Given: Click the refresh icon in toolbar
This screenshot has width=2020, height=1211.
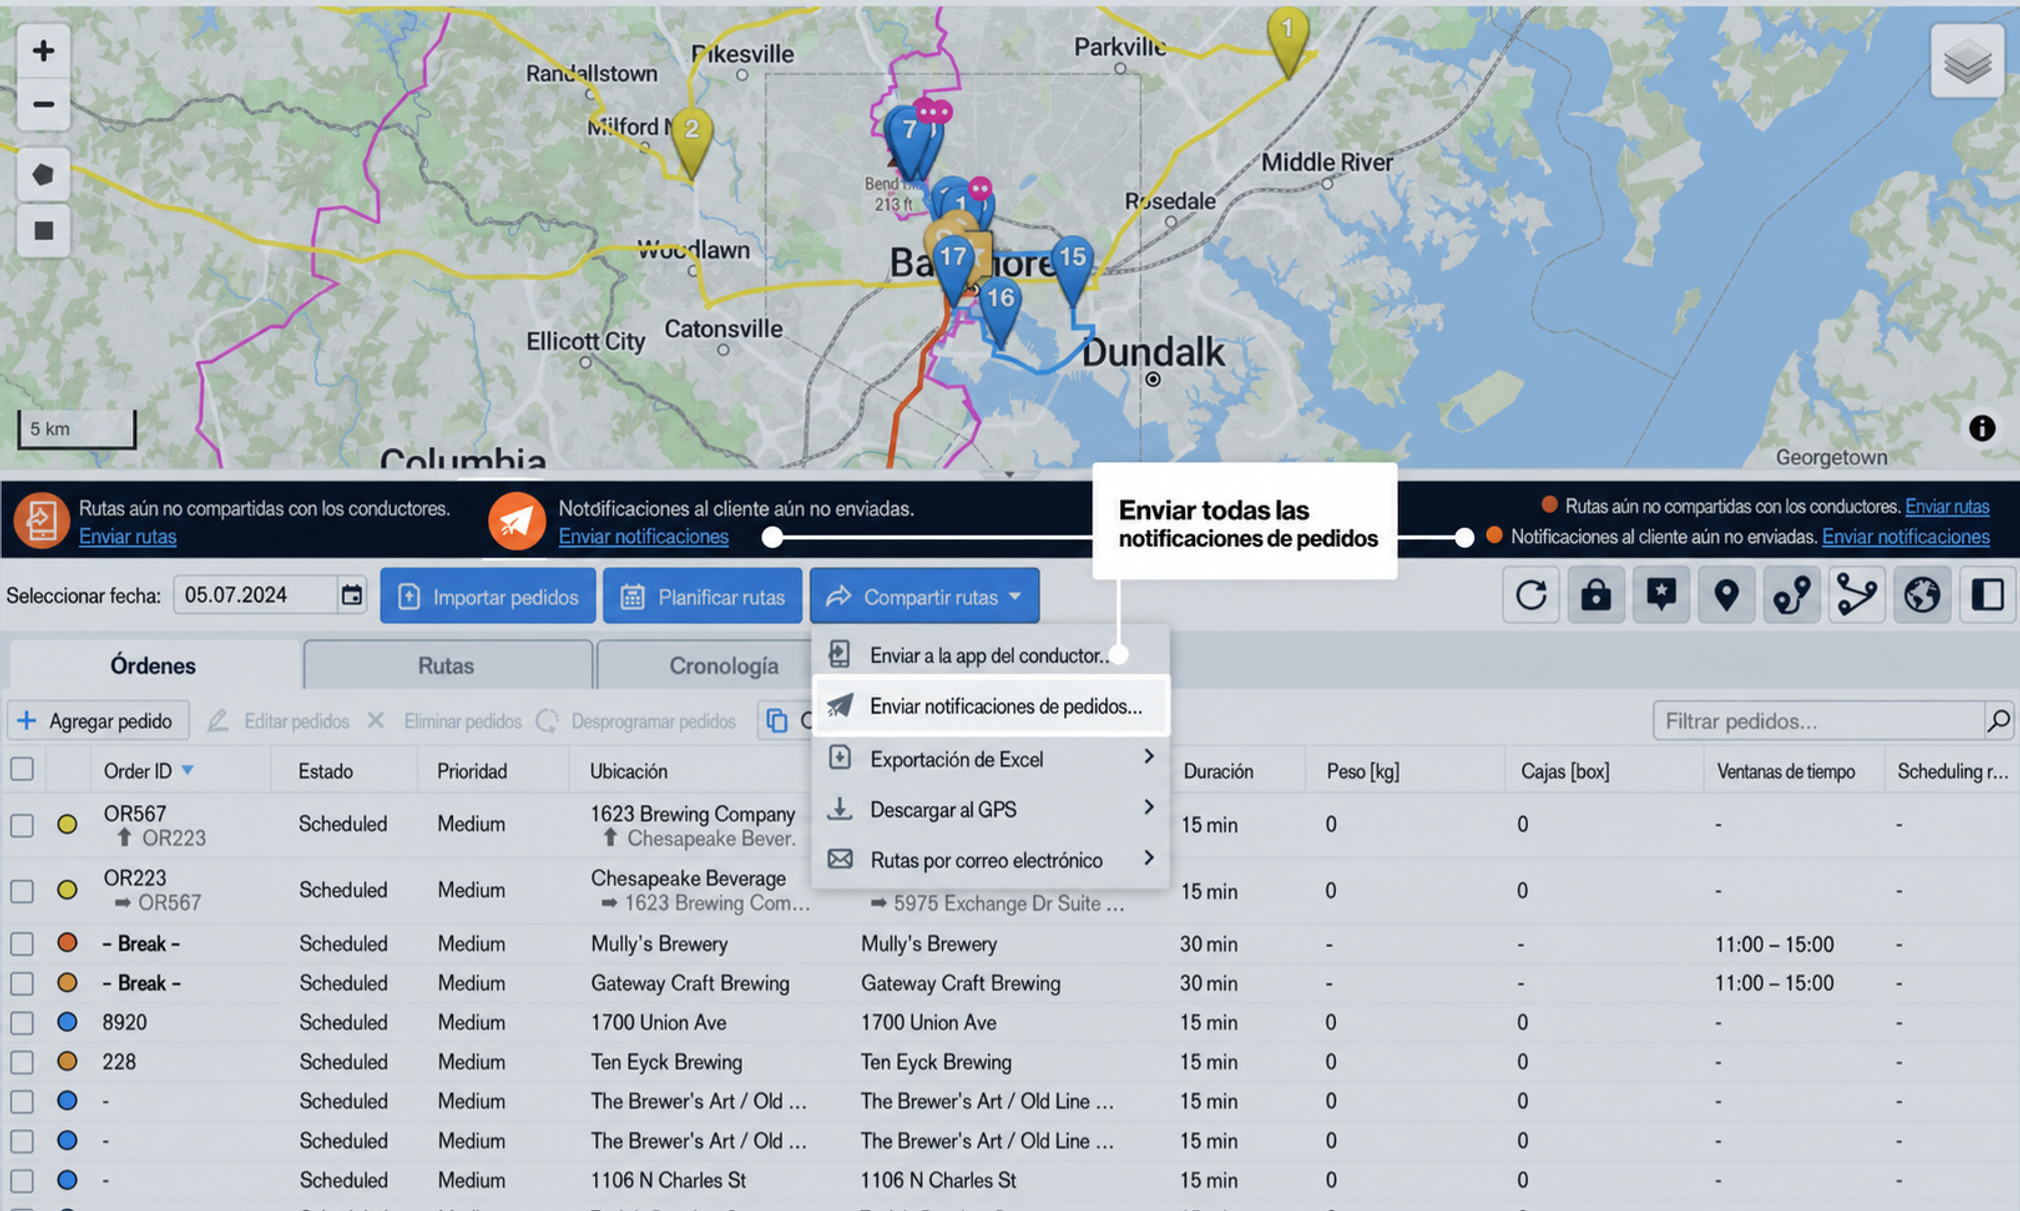Looking at the screenshot, I should [1531, 595].
